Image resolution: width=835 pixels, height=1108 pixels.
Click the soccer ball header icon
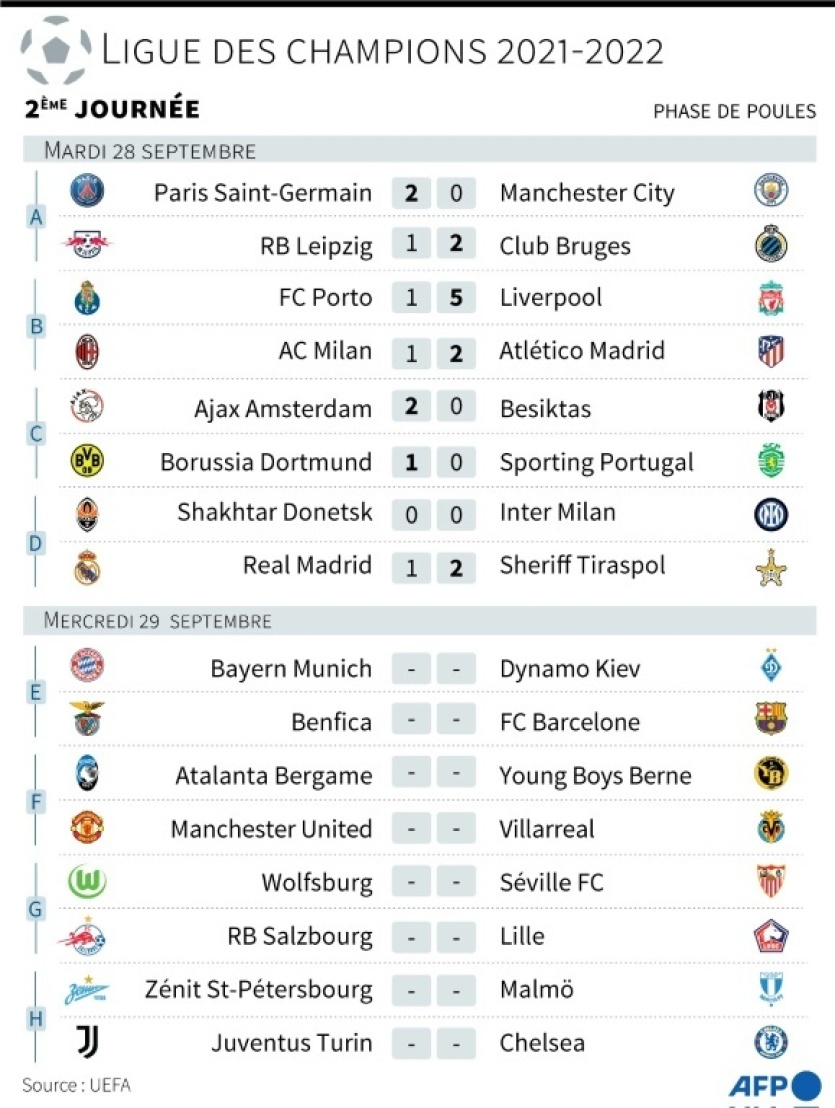pos(56,48)
